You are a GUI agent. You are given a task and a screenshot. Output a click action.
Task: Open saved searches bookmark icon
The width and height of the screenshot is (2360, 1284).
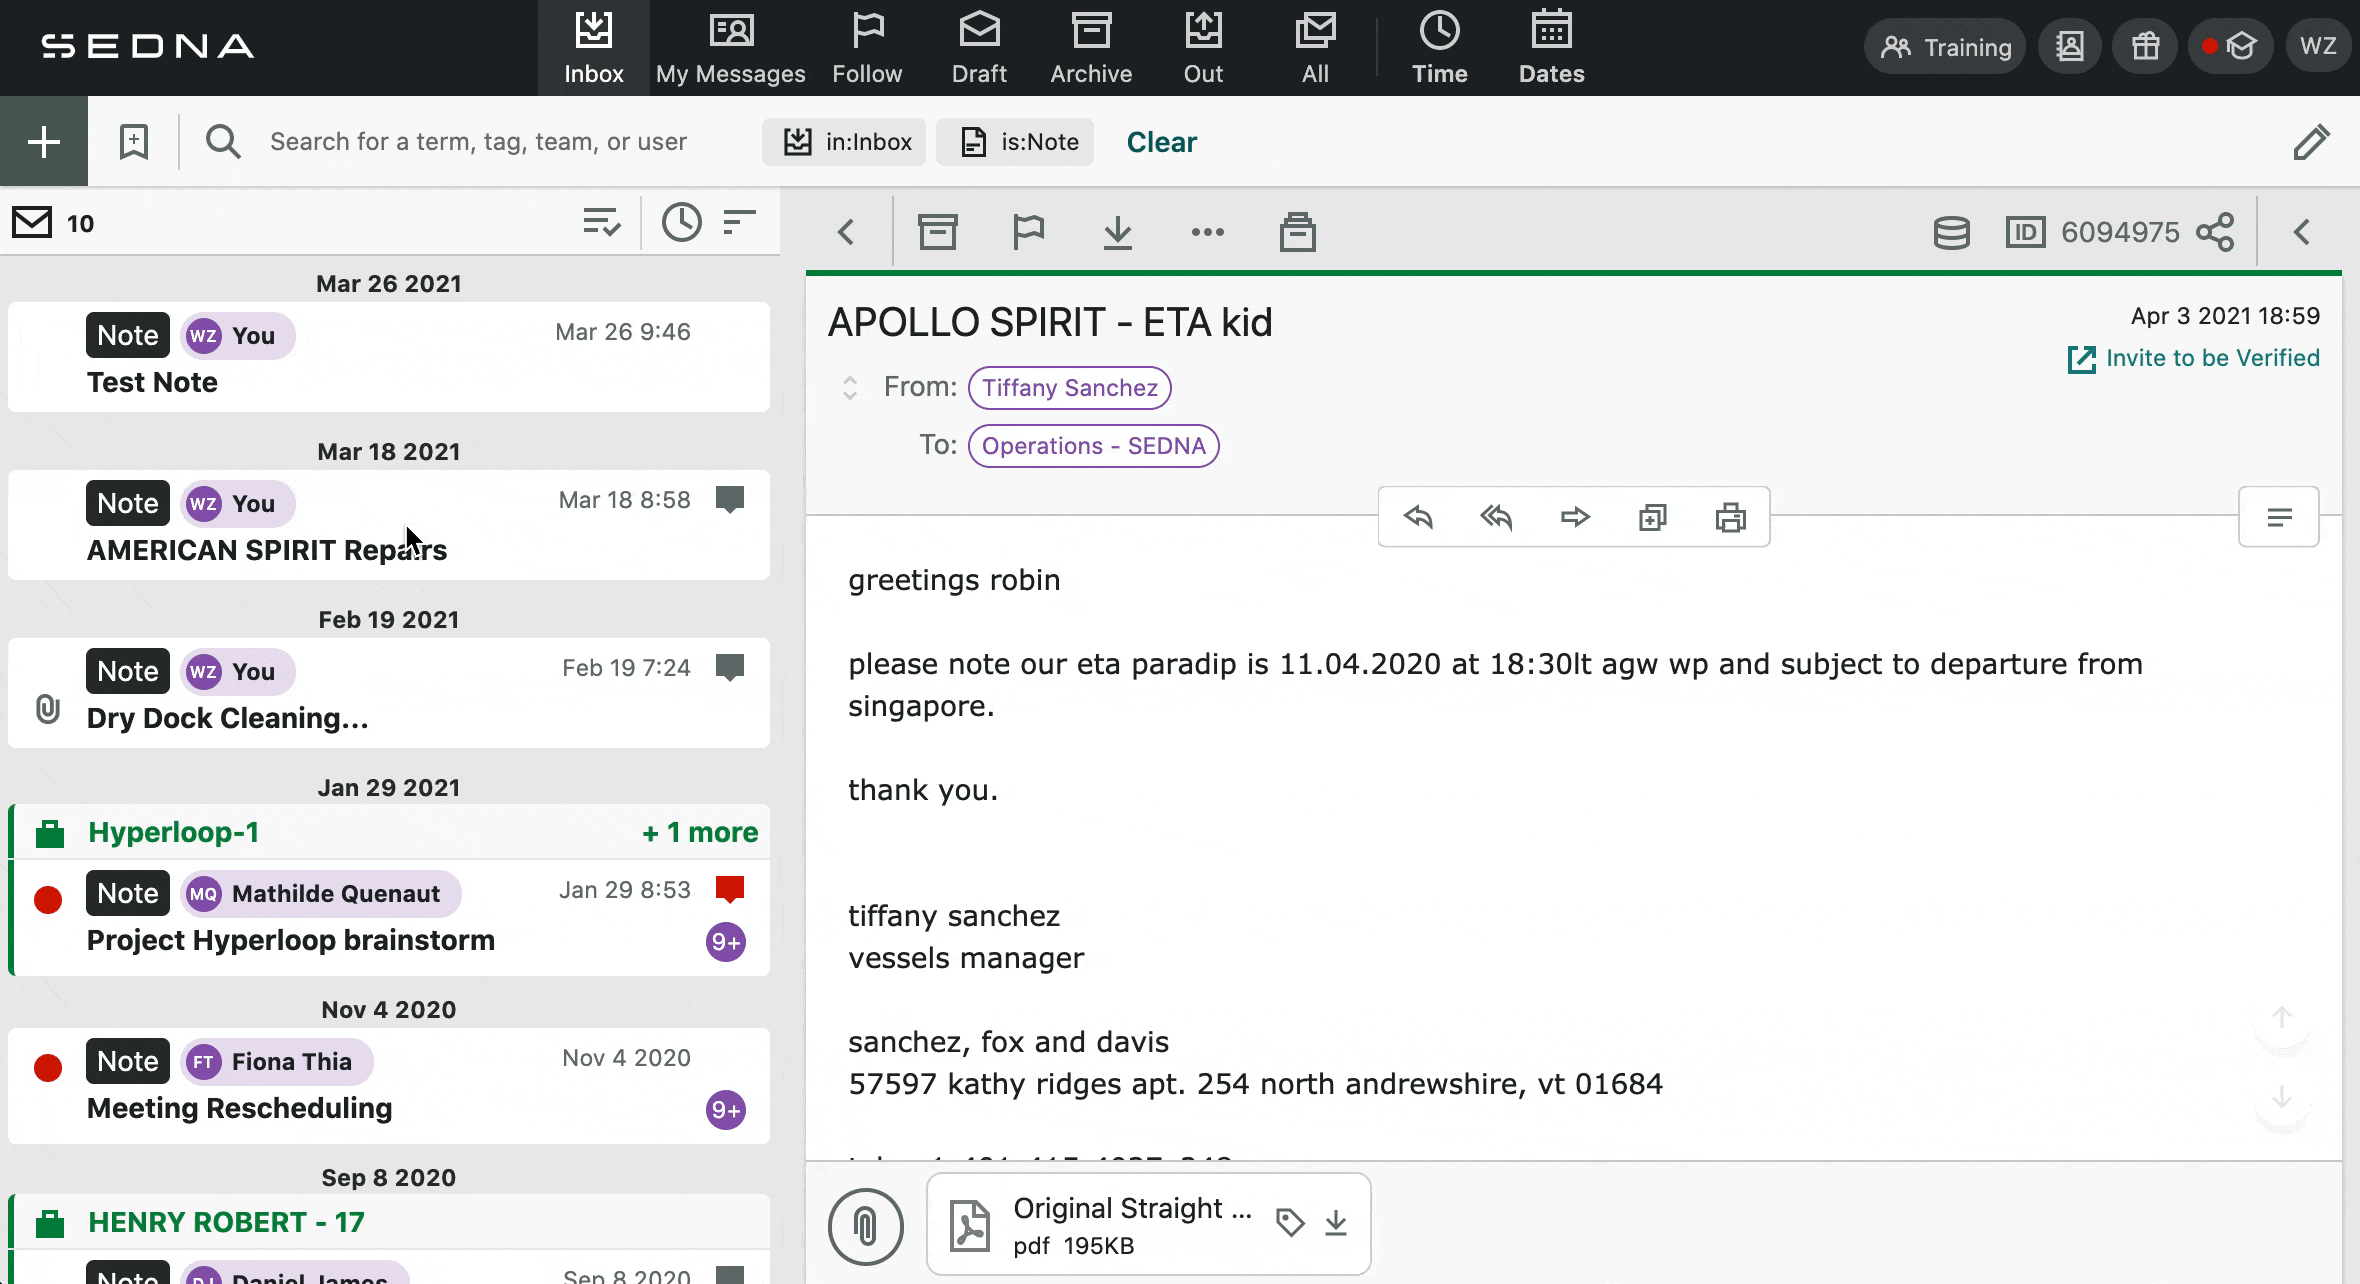(x=134, y=142)
